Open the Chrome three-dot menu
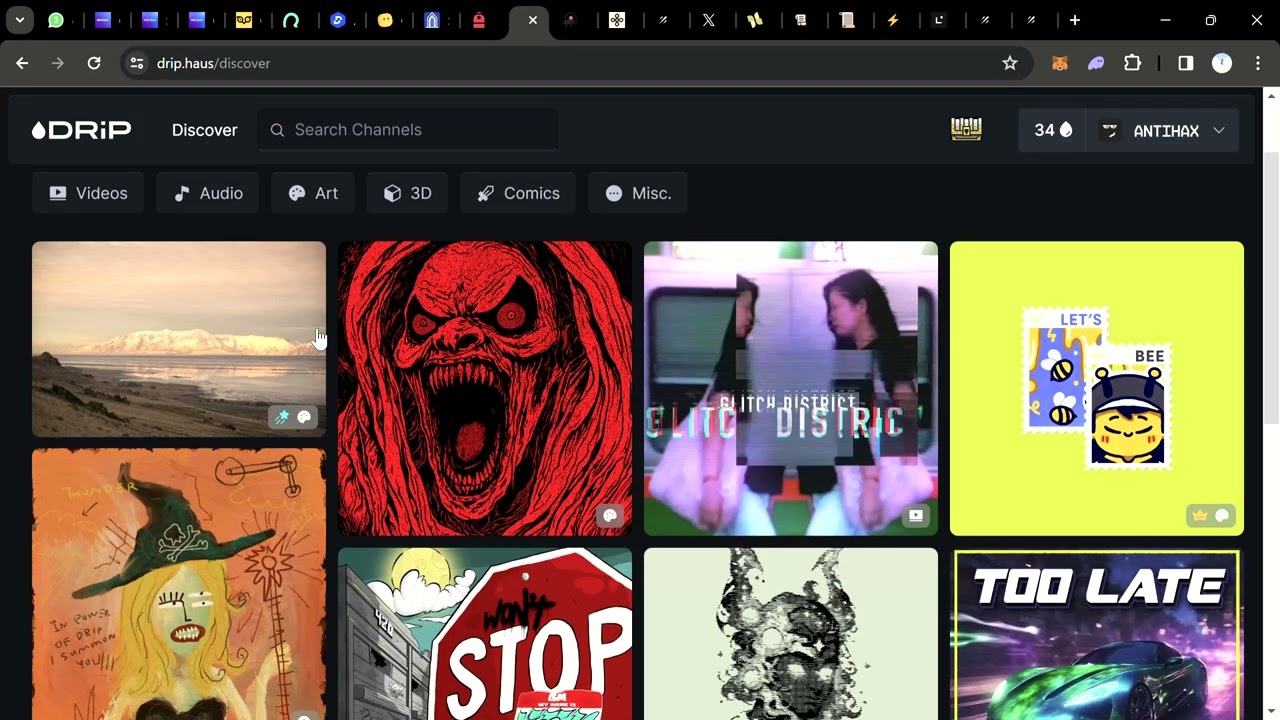The image size is (1280, 720). tap(1258, 63)
